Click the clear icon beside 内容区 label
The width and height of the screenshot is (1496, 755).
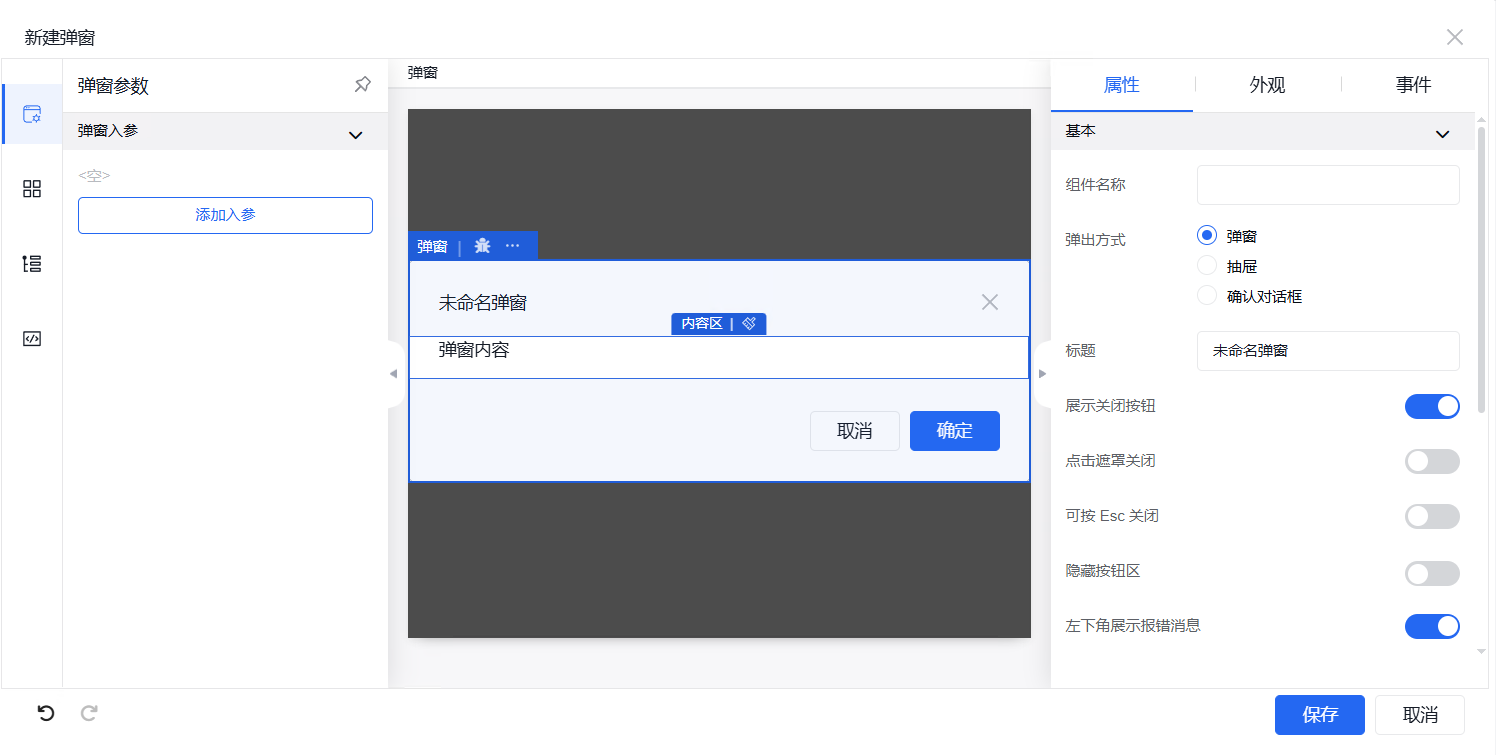pos(749,324)
